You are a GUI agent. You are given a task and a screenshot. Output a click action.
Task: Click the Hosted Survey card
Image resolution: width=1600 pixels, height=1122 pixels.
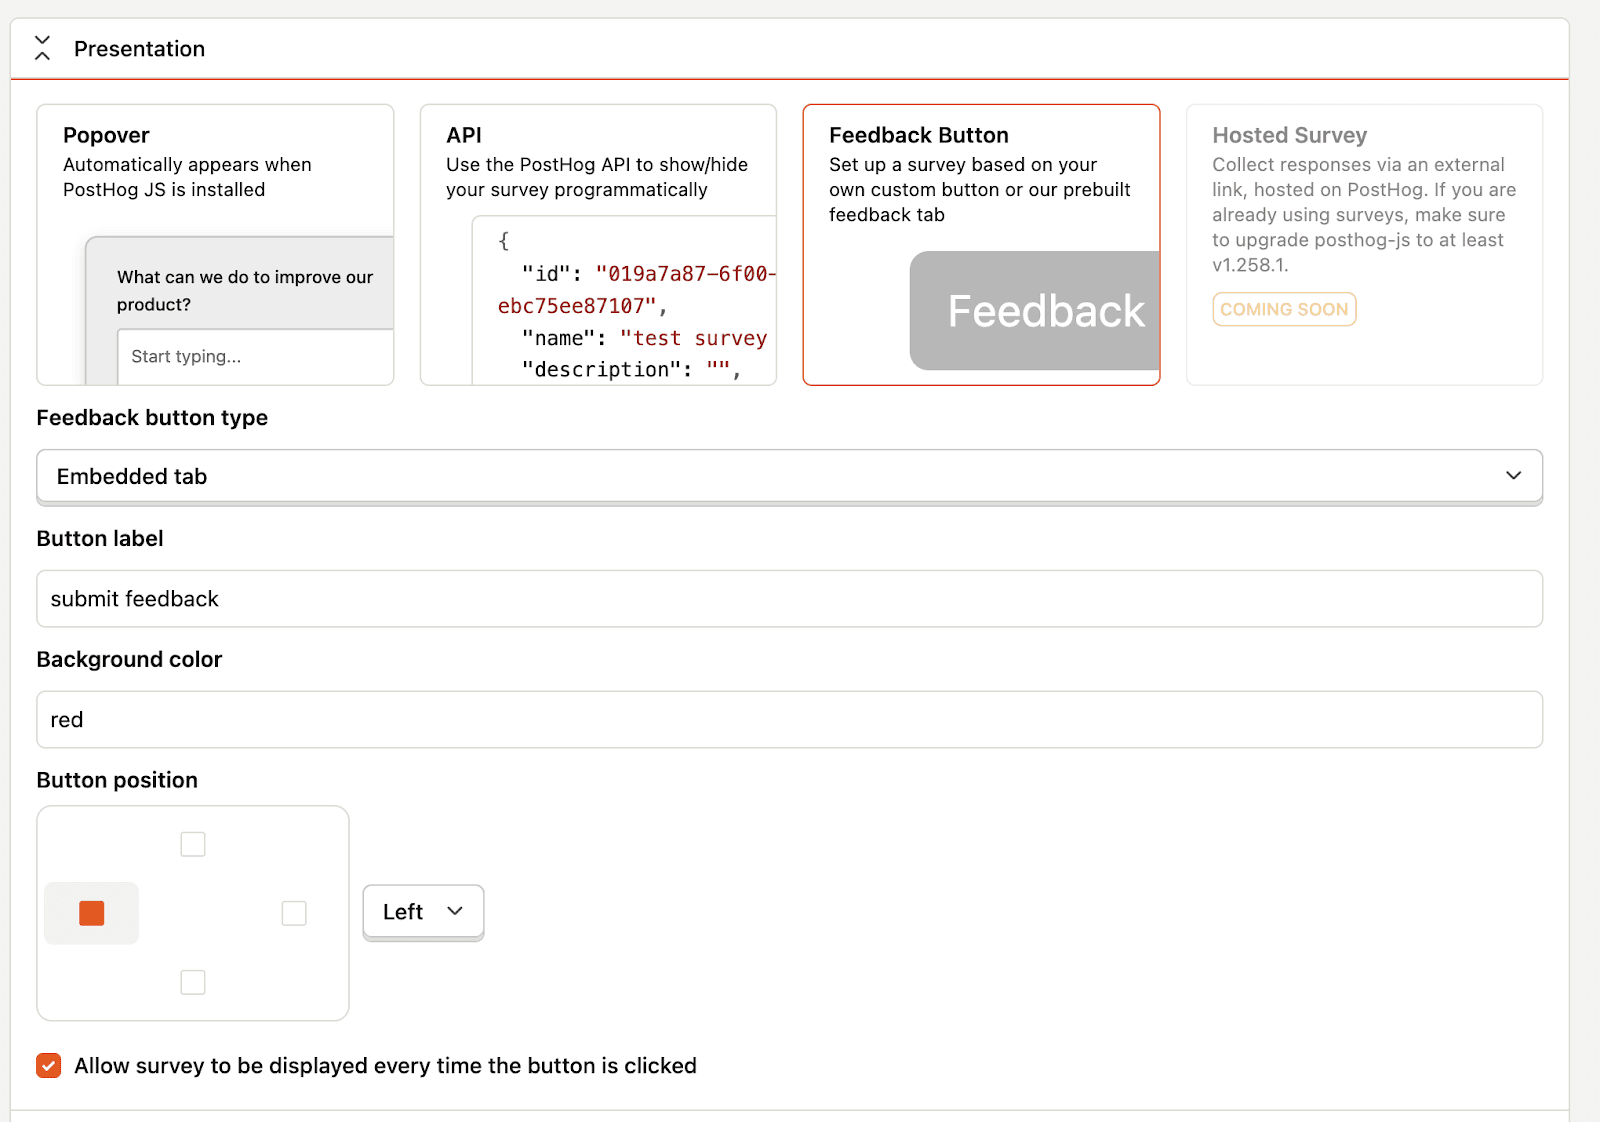(x=1364, y=245)
